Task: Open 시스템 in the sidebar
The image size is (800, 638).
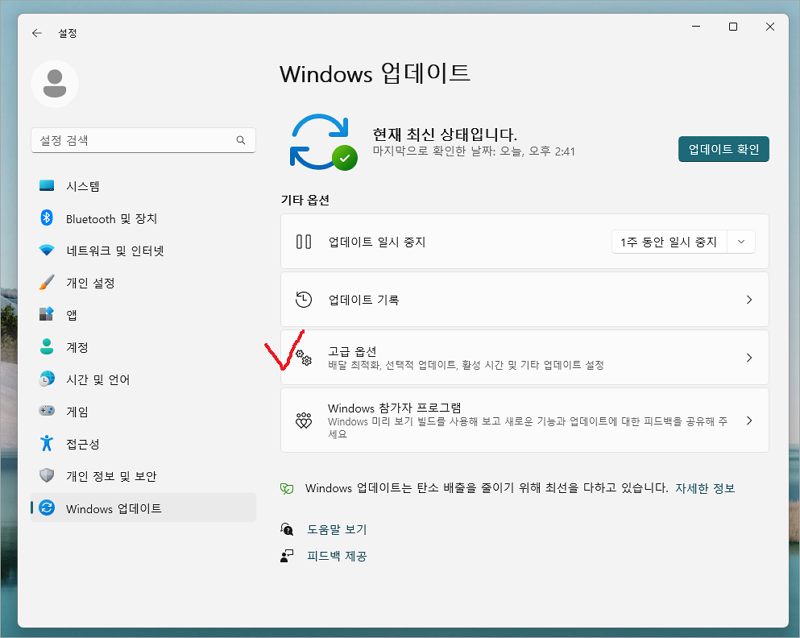Action: (82, 187)
